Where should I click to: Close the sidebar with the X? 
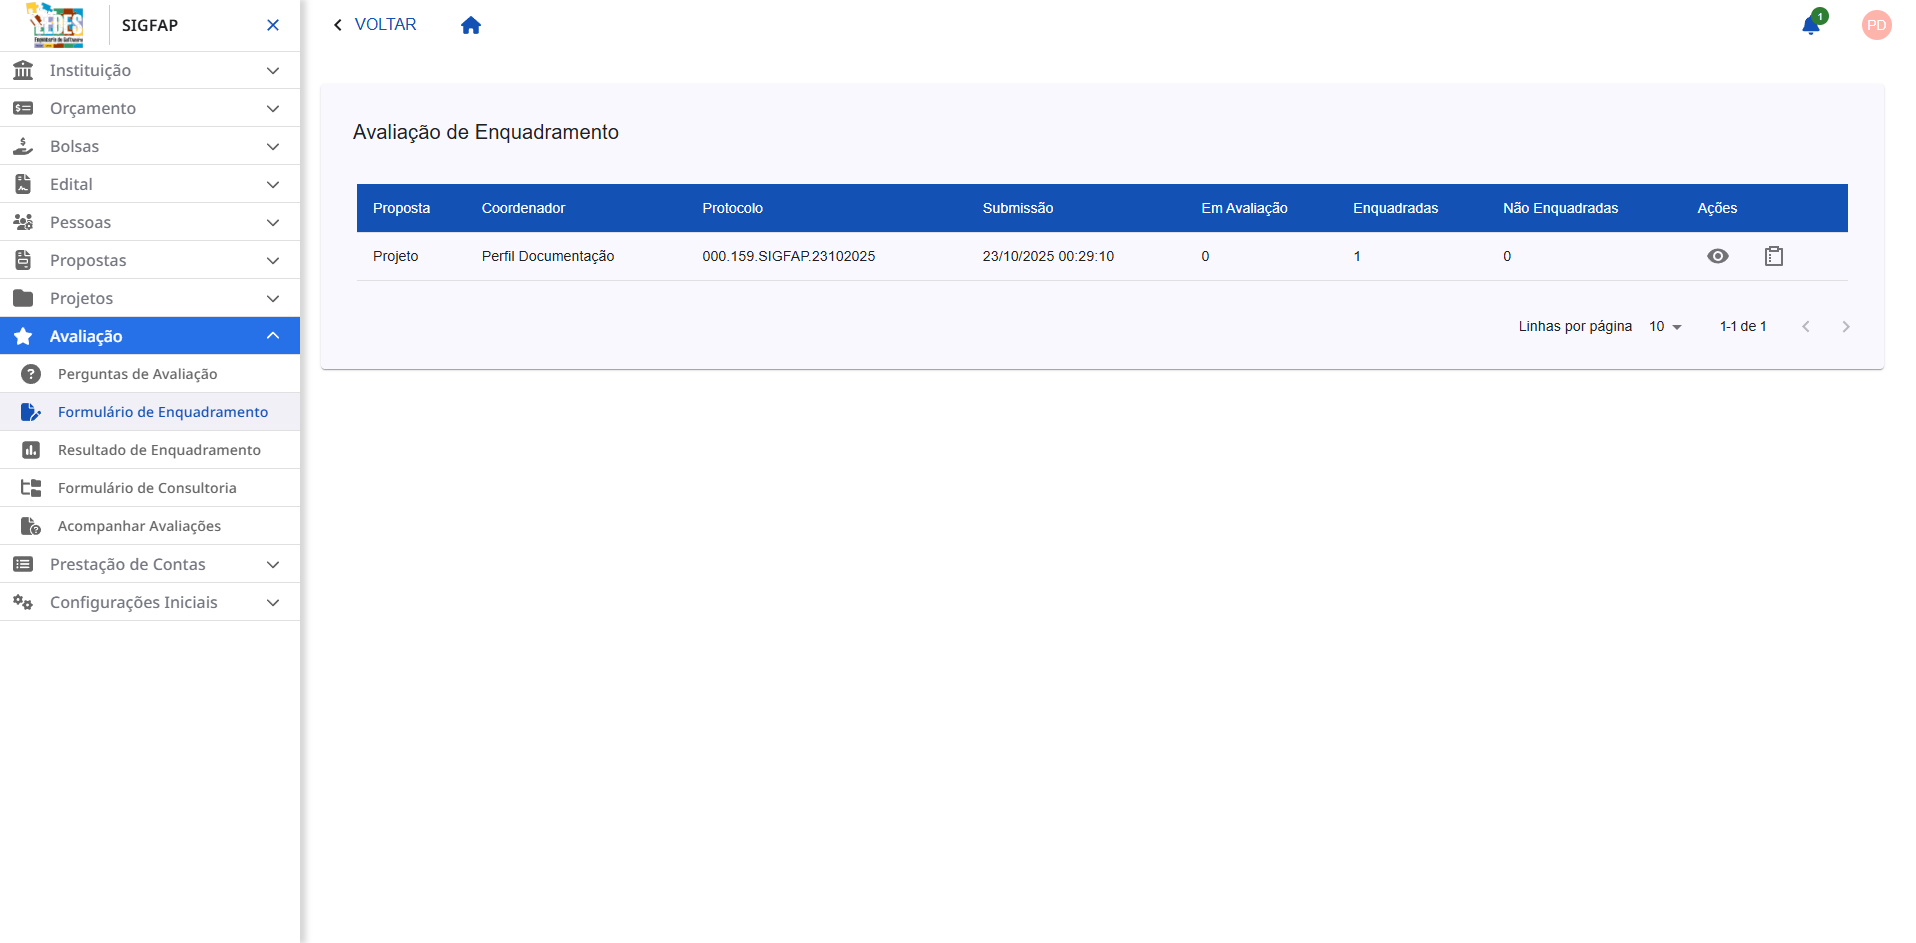tap(272, 25)
